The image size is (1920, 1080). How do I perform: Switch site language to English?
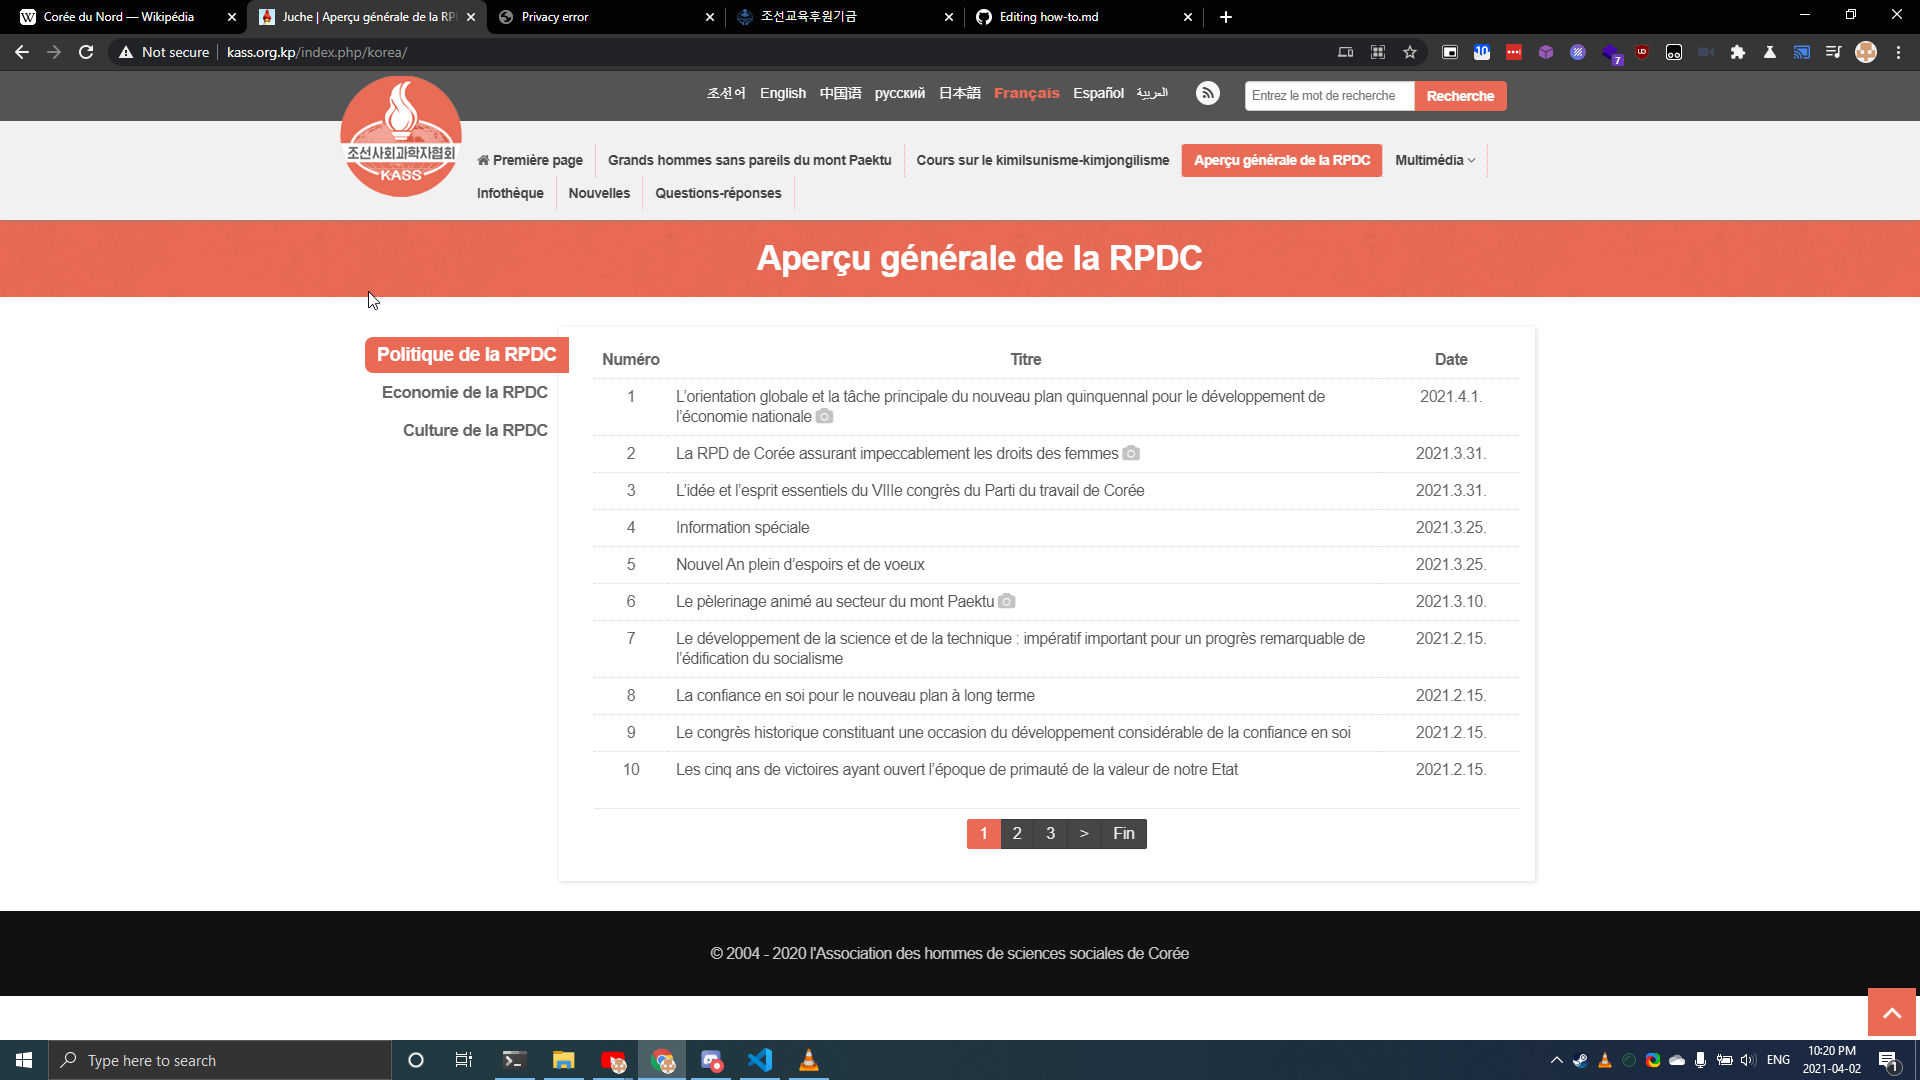tap(782, 93)
